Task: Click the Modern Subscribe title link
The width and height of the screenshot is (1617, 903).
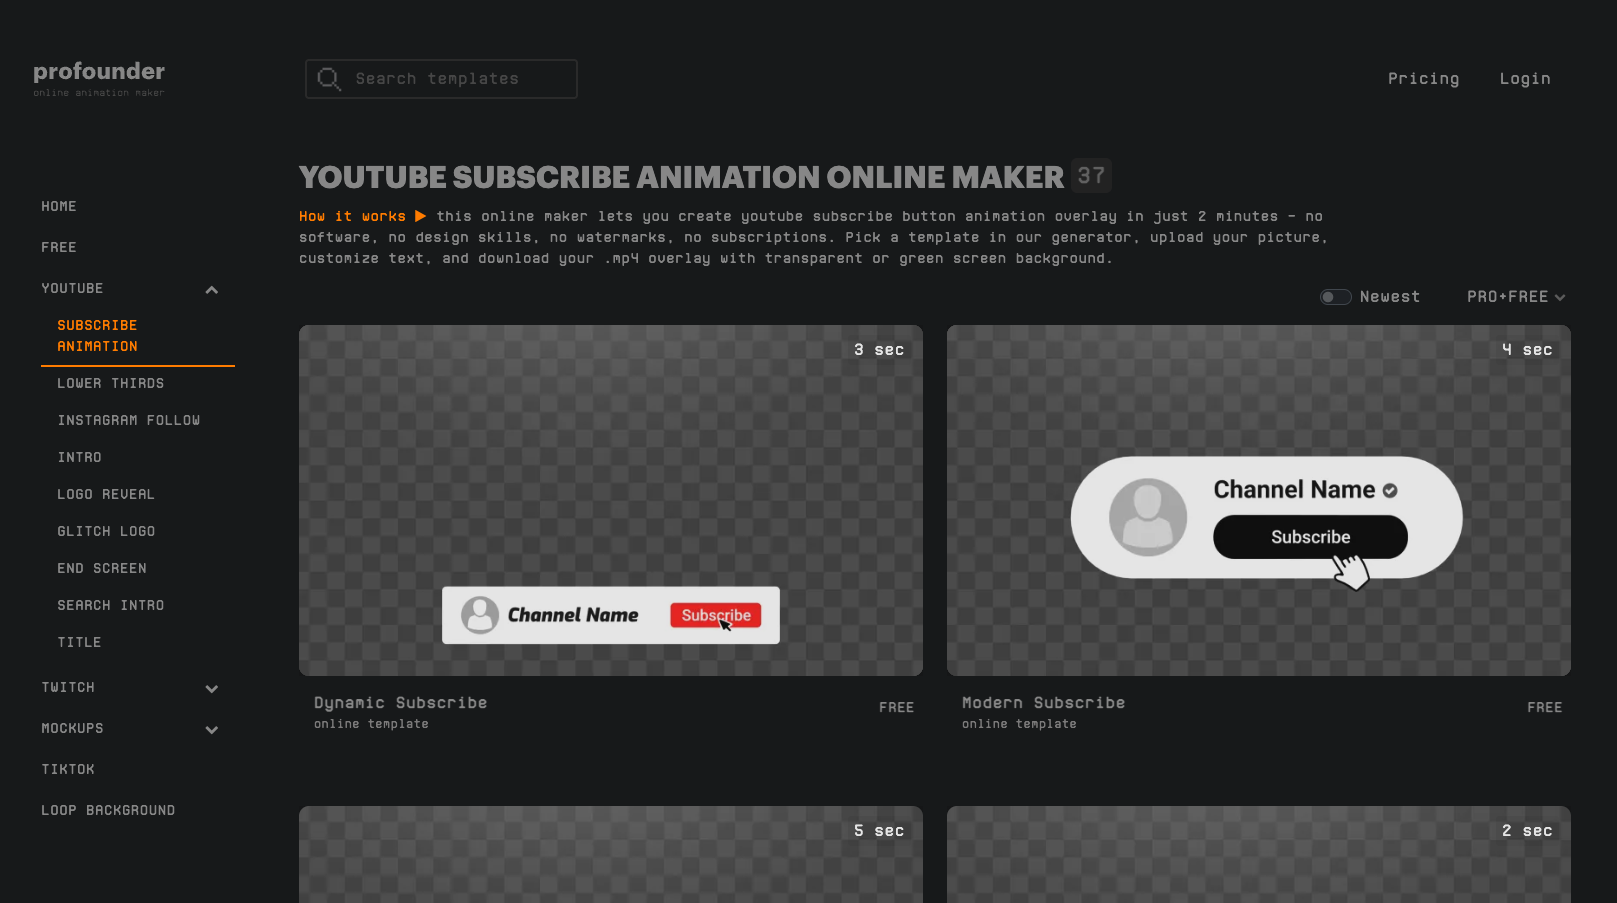Action: [x=1044, y=703]
